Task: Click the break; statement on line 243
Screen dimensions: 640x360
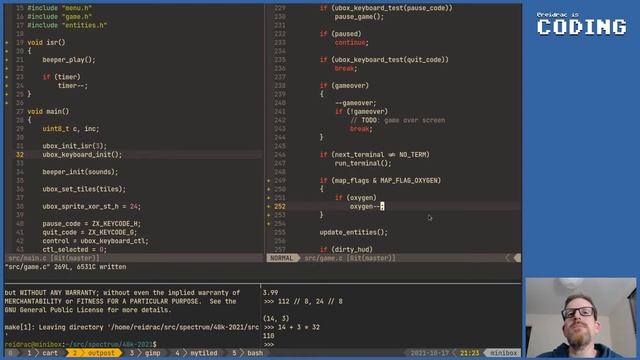Action: [361, 129]
